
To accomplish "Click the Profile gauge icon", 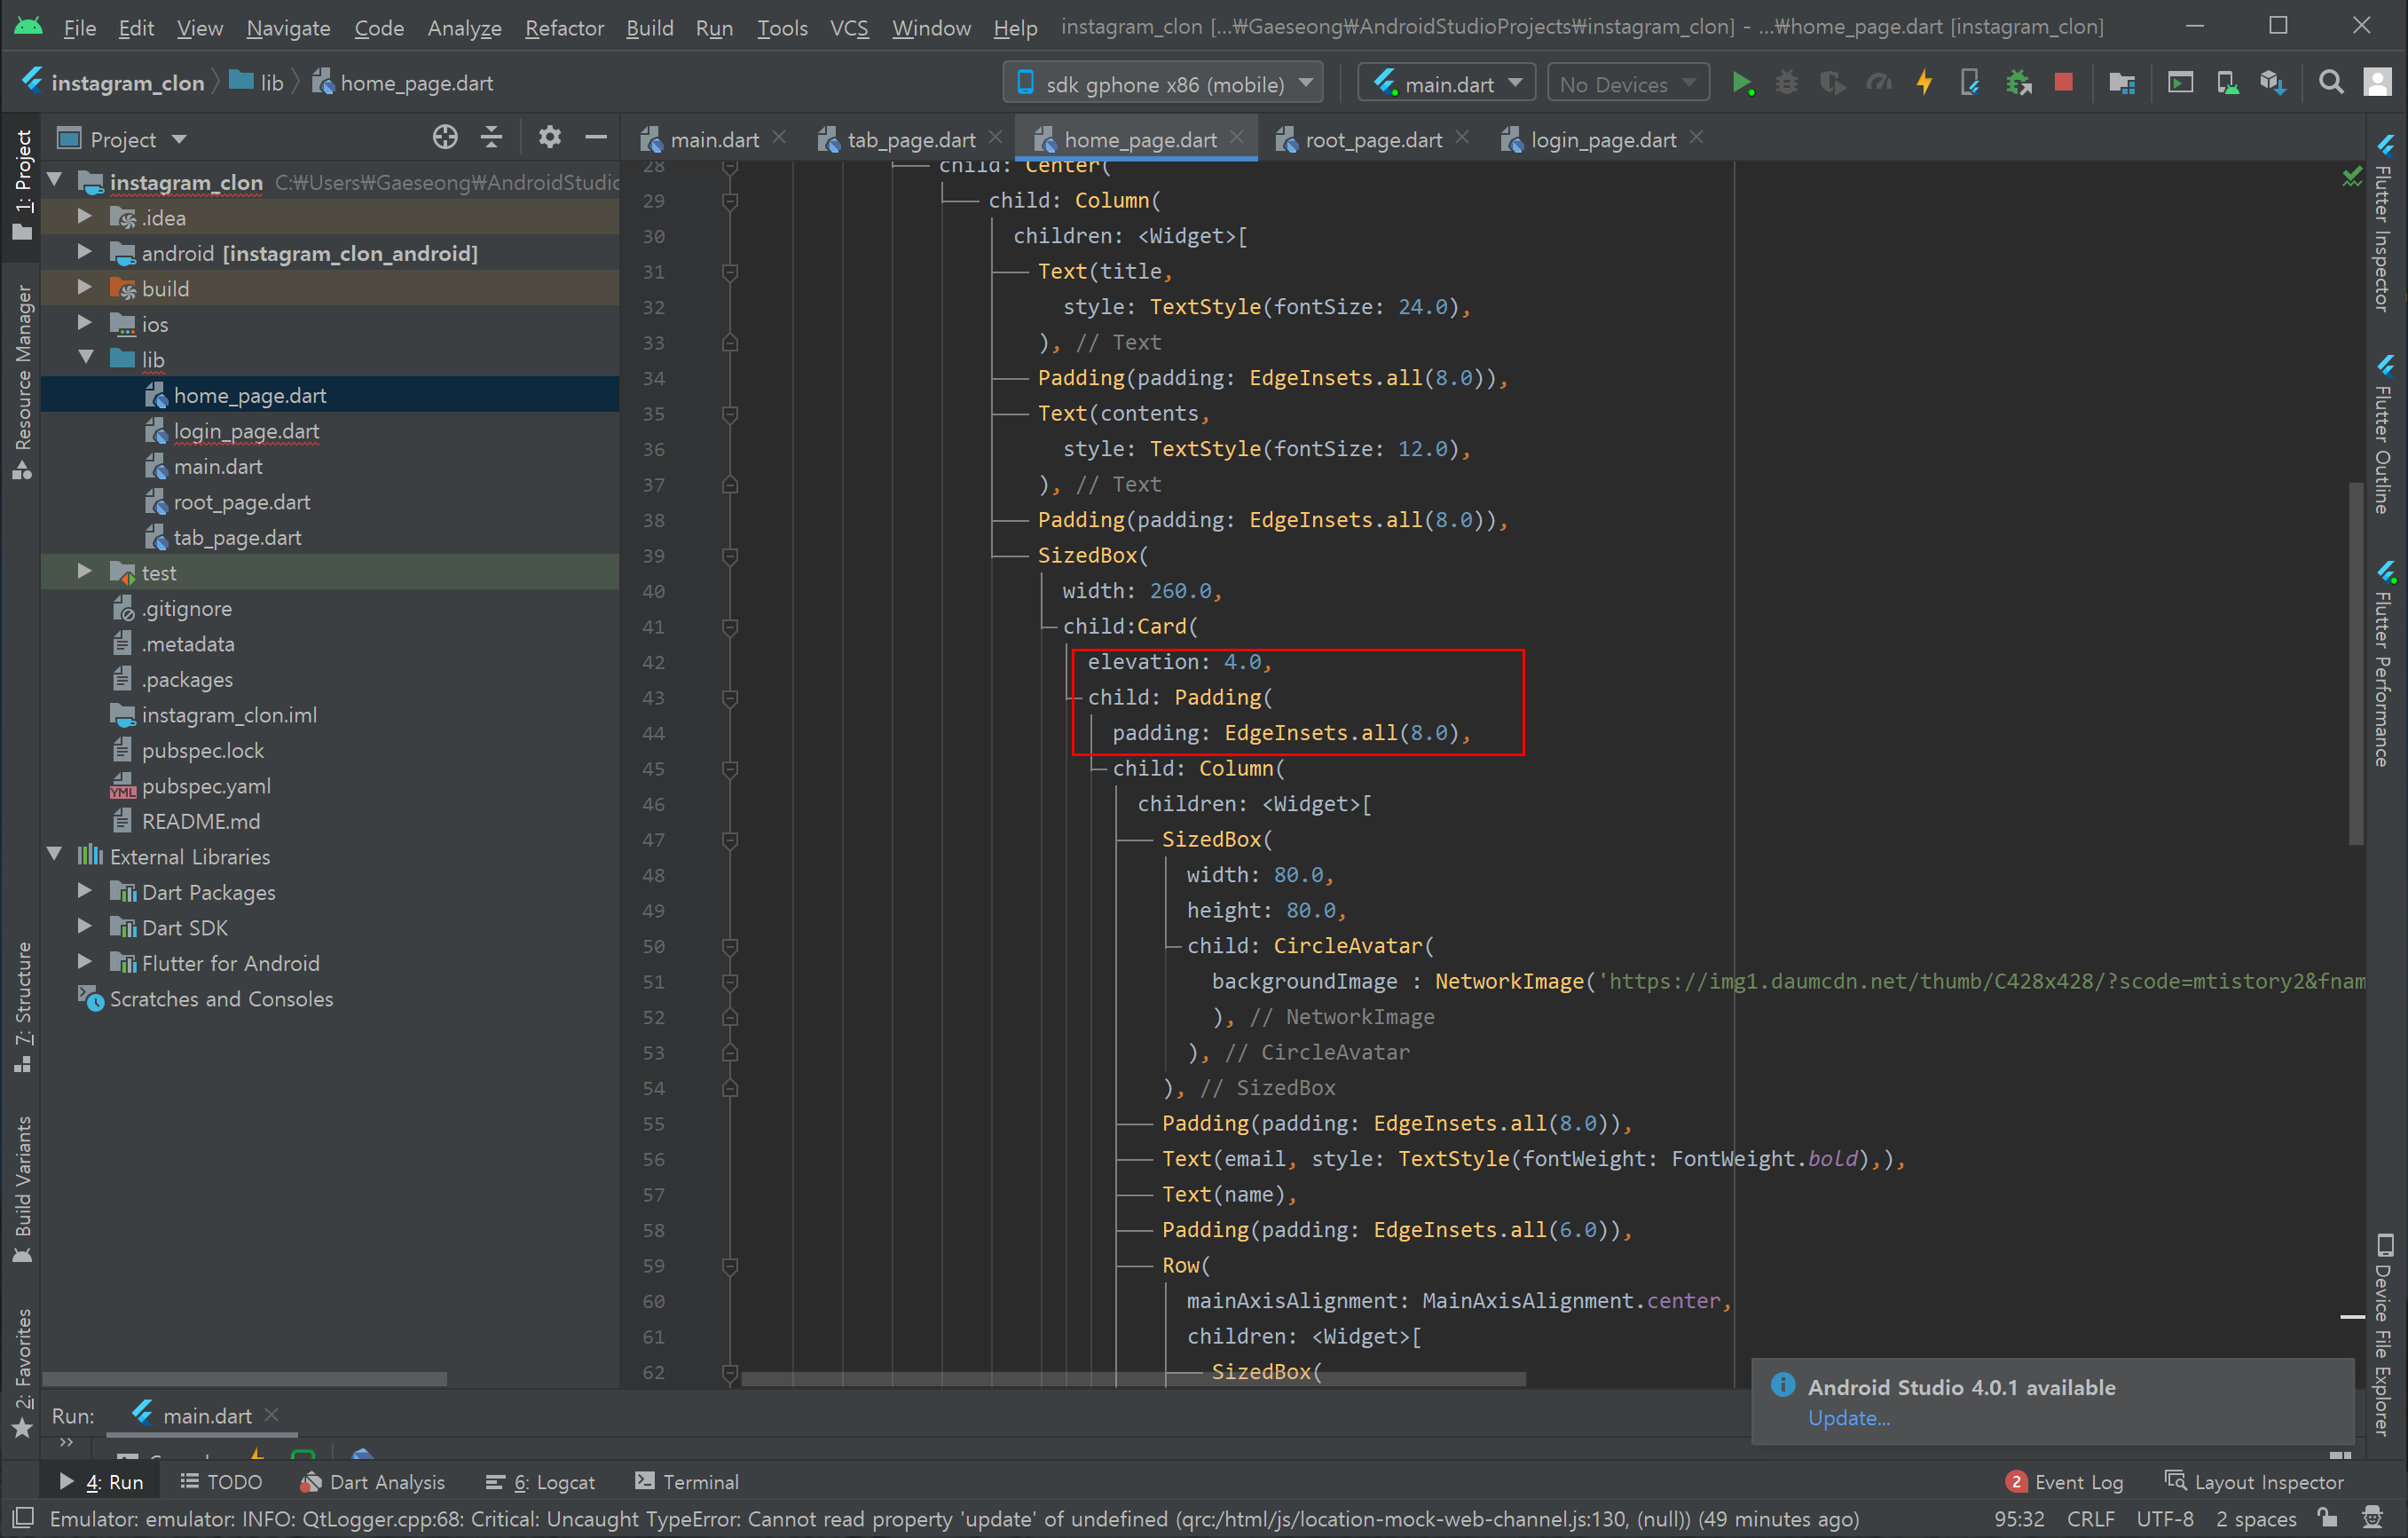I will (x=1879, y=83).
